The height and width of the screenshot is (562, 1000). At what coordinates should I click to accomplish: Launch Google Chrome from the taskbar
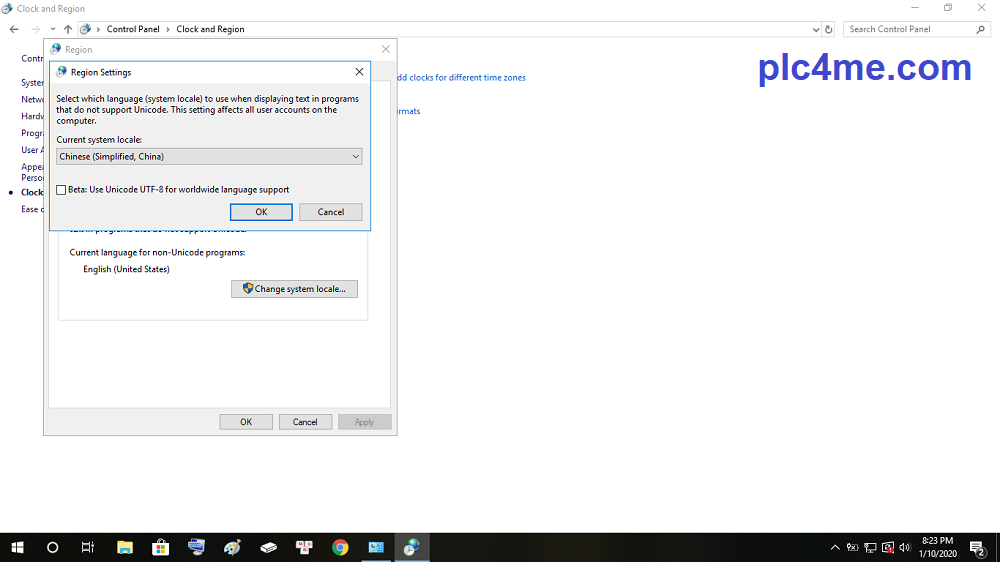[x=340, y=547]
